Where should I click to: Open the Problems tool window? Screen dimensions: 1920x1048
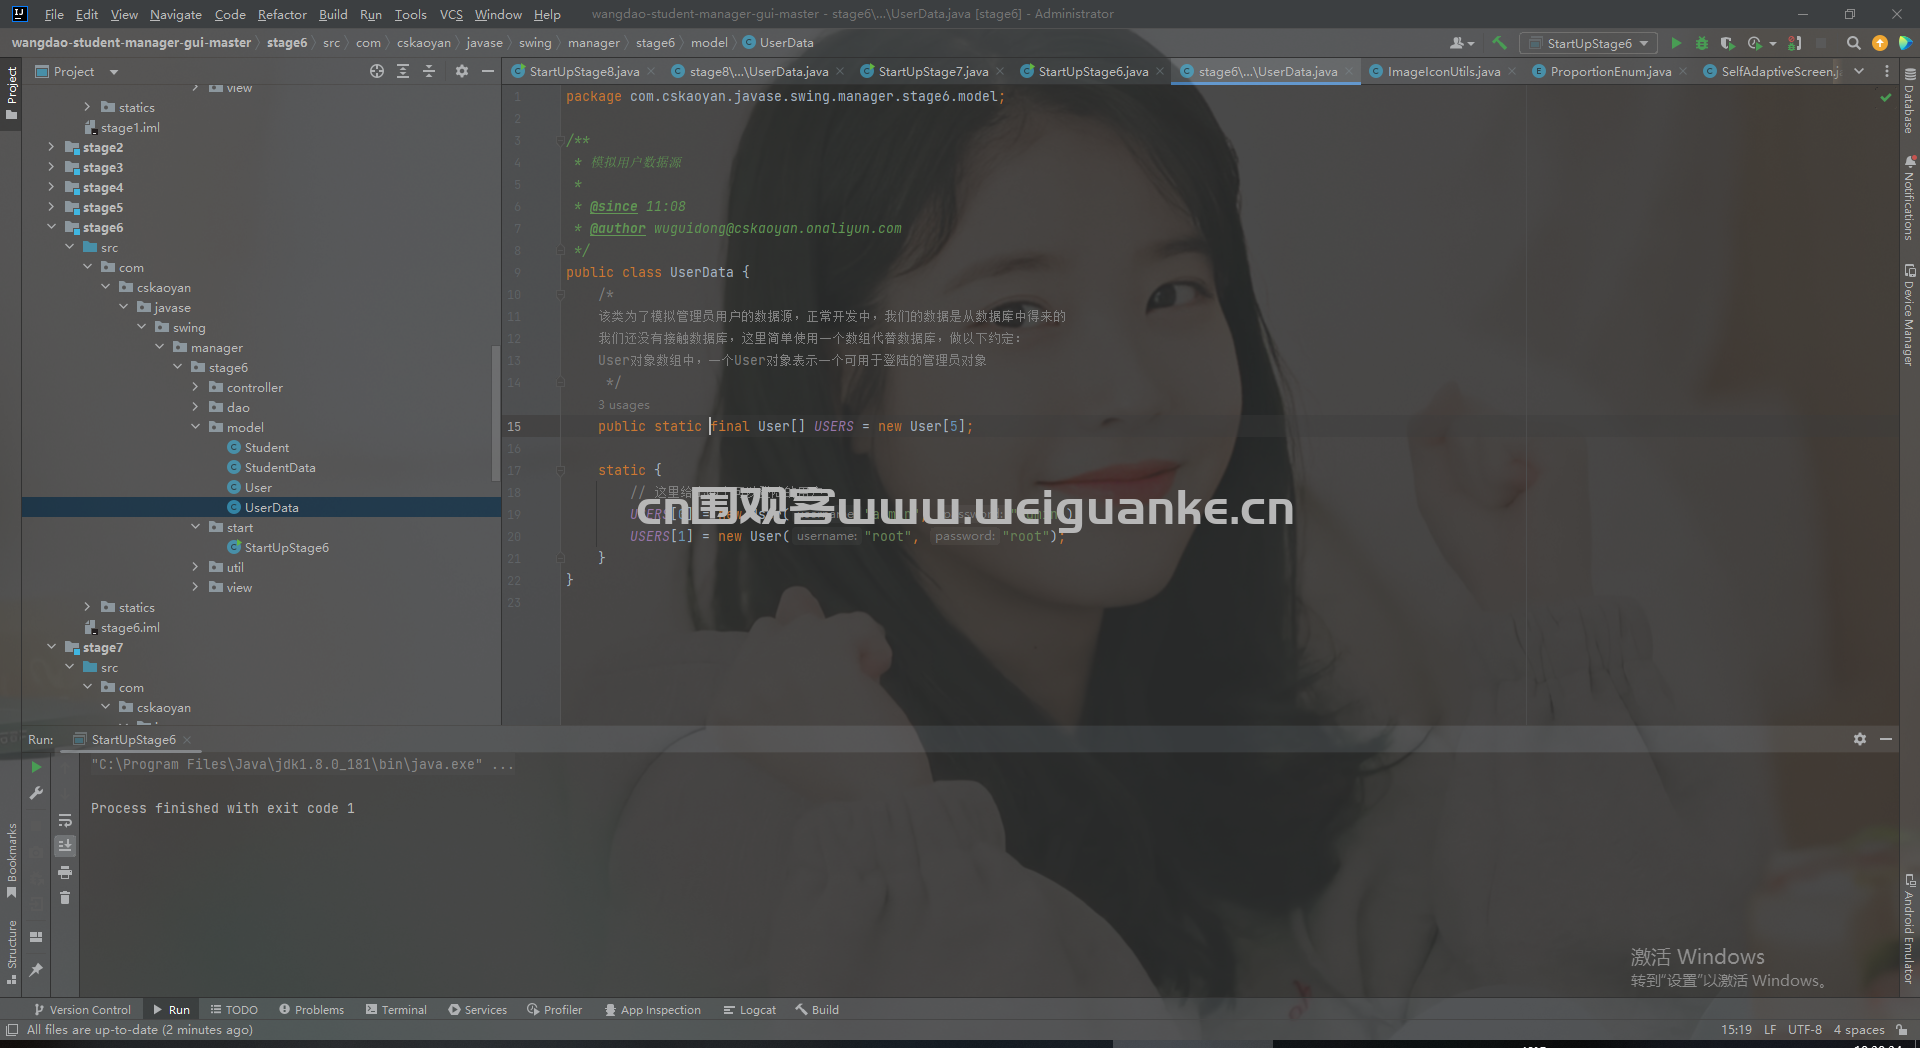click(311, 1010)
